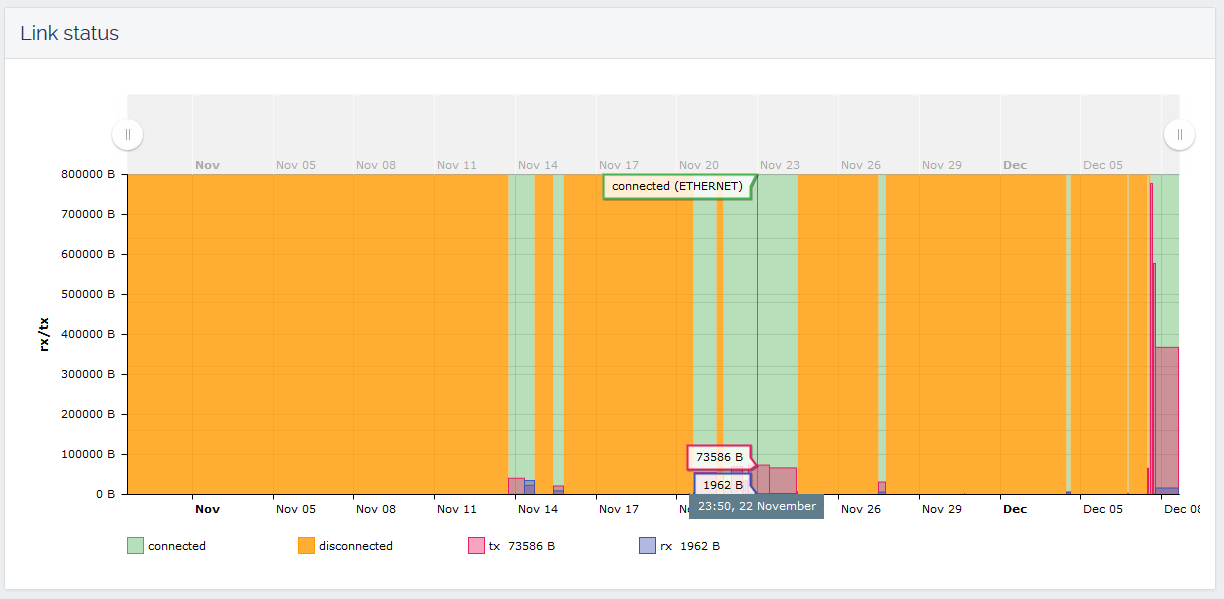
Task: Click the 'rx 1962 B' legend text
Action: 689,546
